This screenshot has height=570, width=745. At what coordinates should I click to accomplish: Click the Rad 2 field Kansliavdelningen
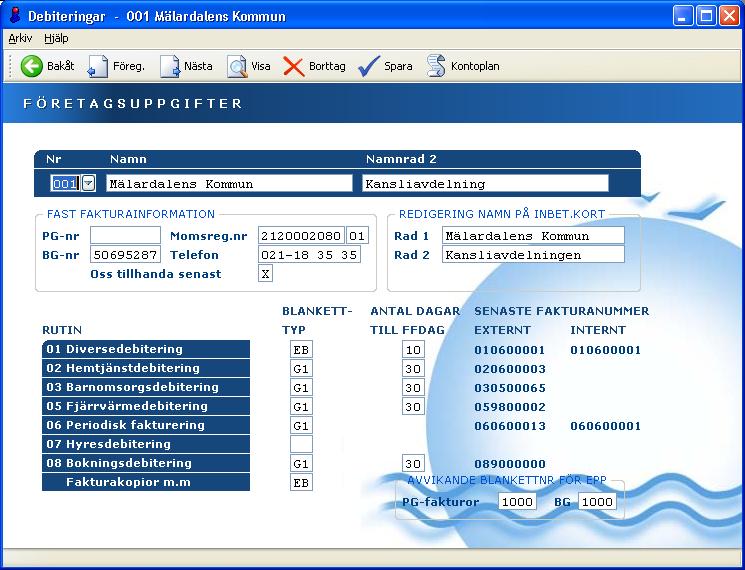pos(533,255)
